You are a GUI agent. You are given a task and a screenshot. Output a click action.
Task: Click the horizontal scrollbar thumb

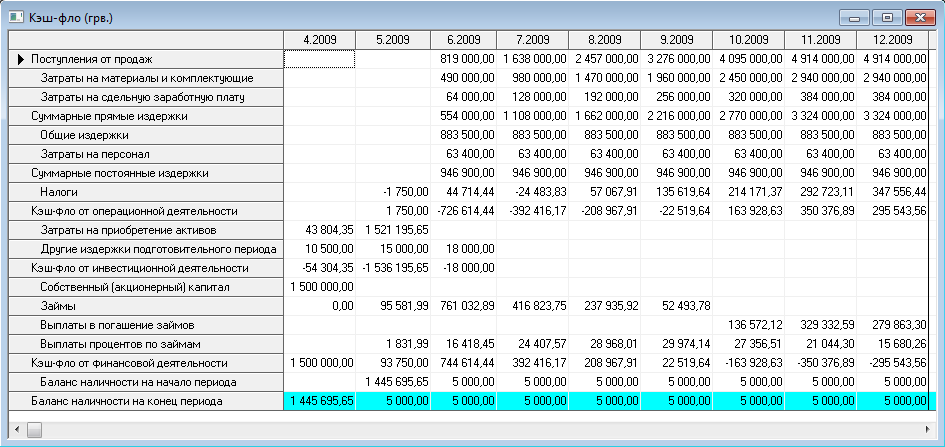pyautogui.click(x=35, y=430)
